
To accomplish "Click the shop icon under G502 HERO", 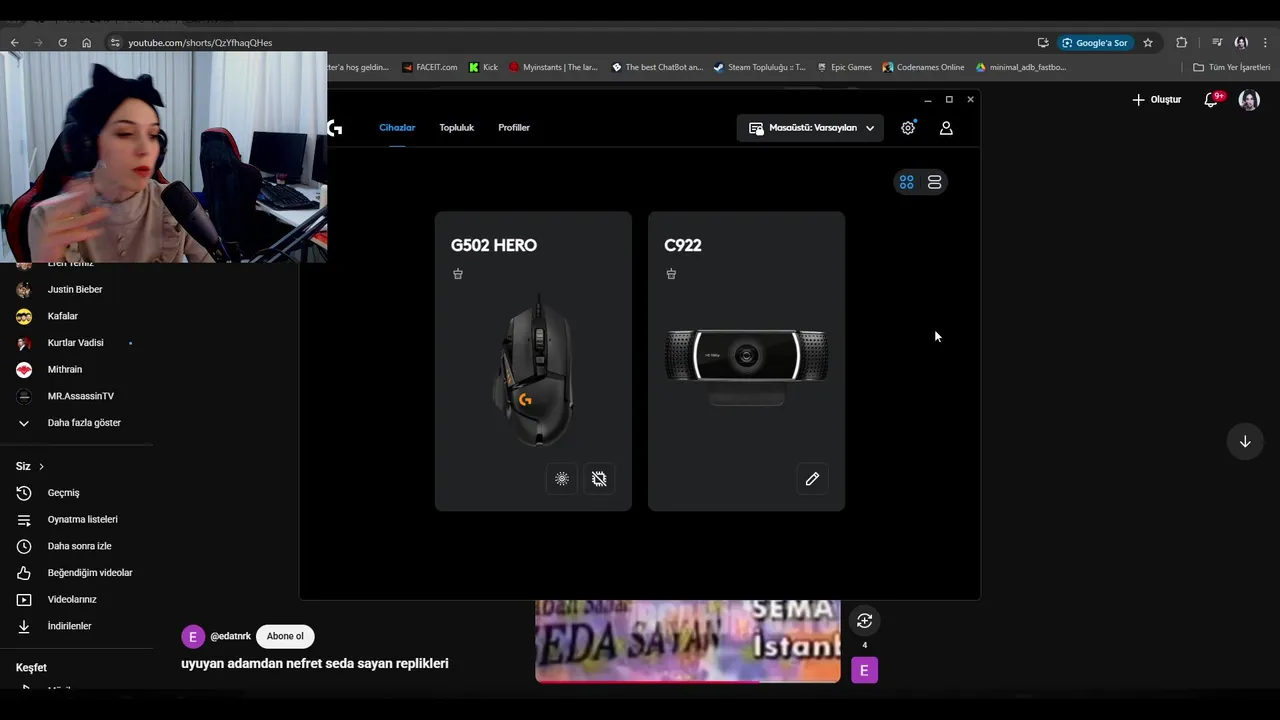I will [458, 274].
